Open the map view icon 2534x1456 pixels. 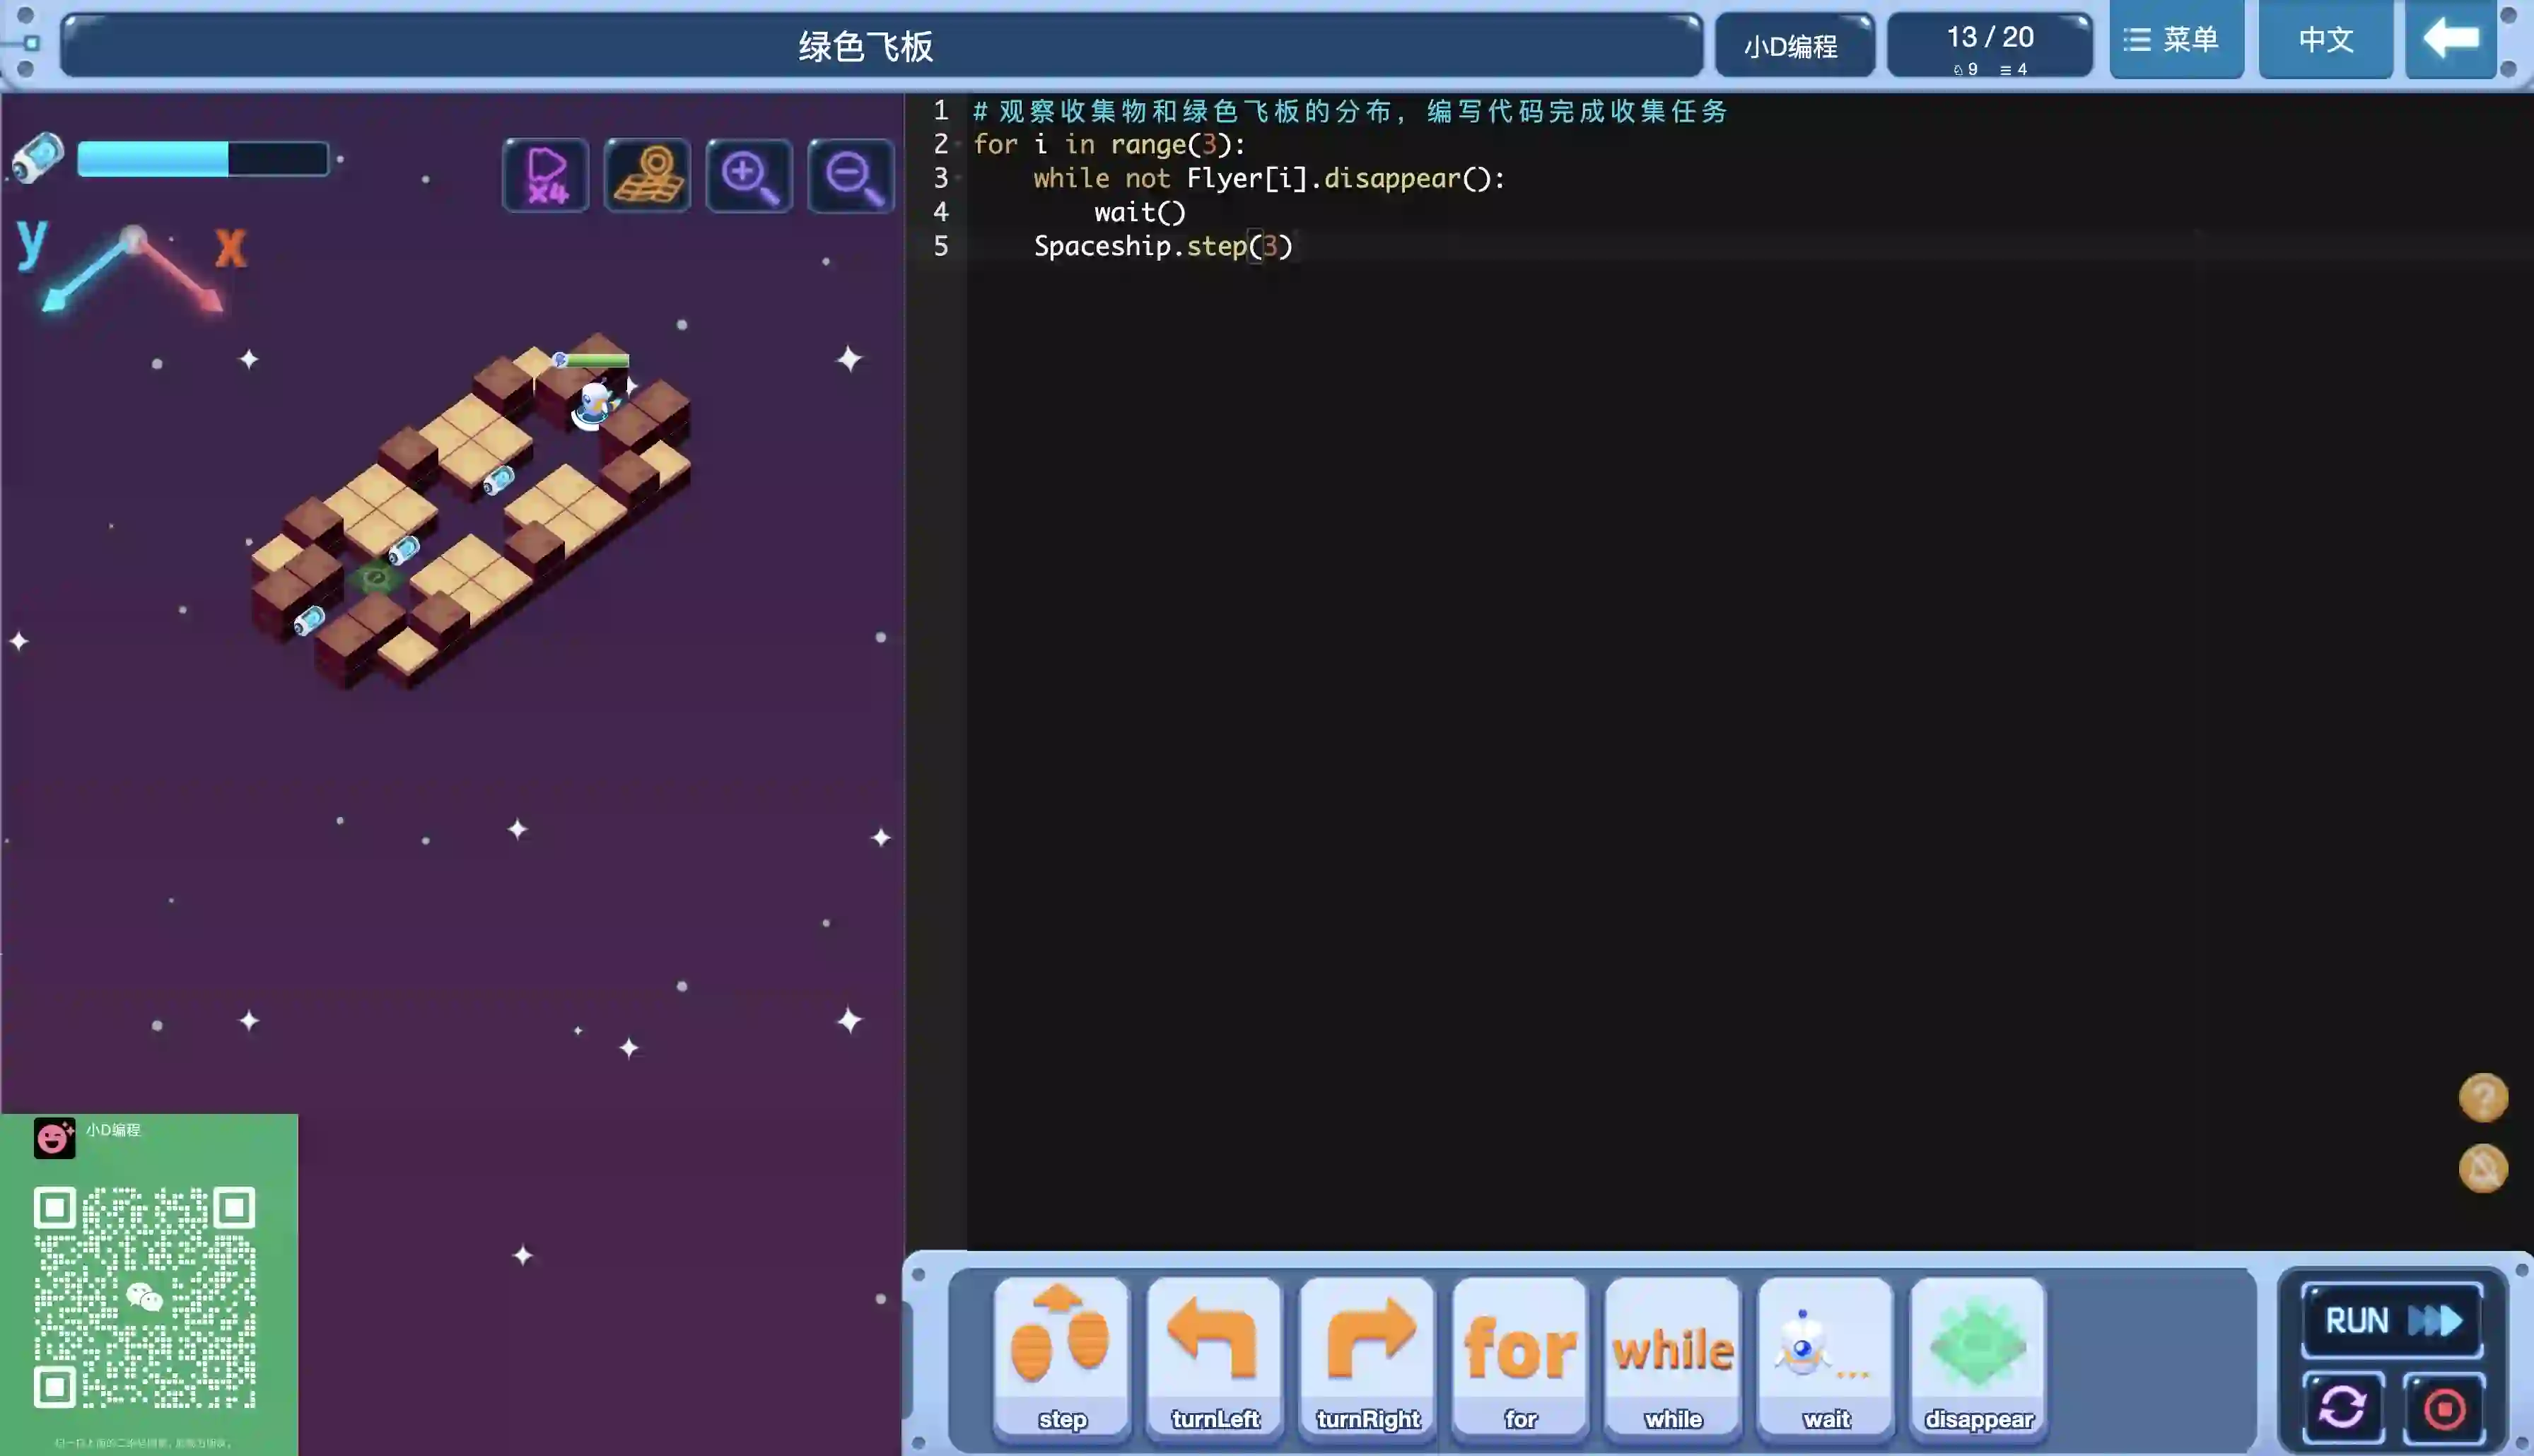point(647,176)
